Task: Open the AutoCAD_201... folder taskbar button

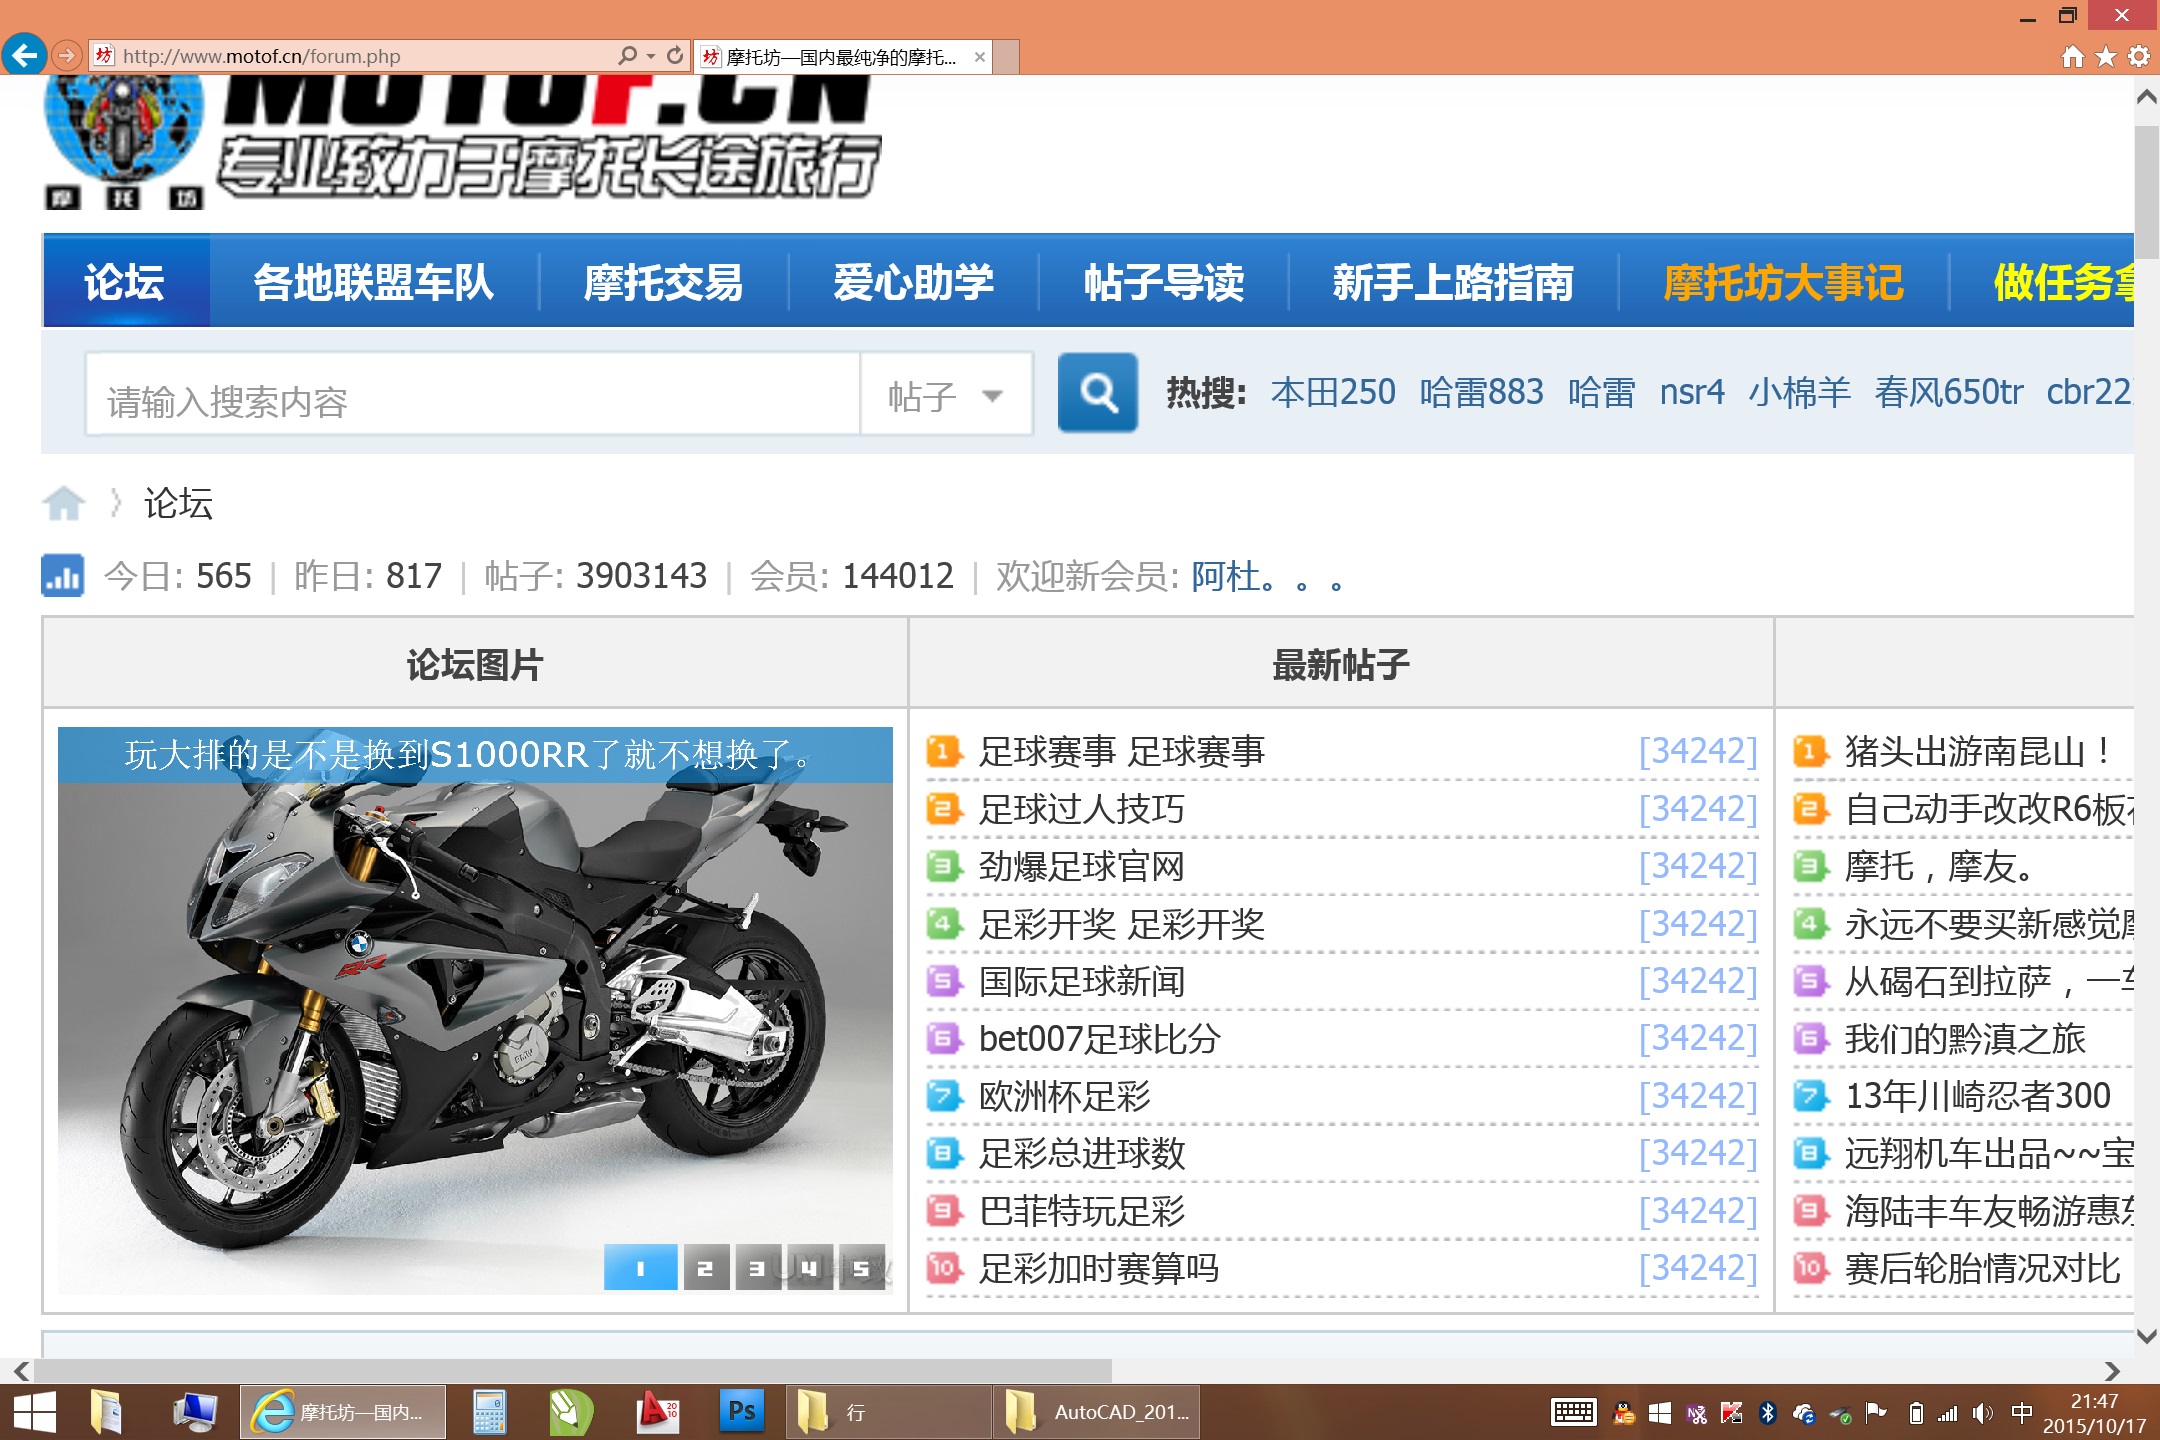Action: tap(1098, 1412)
